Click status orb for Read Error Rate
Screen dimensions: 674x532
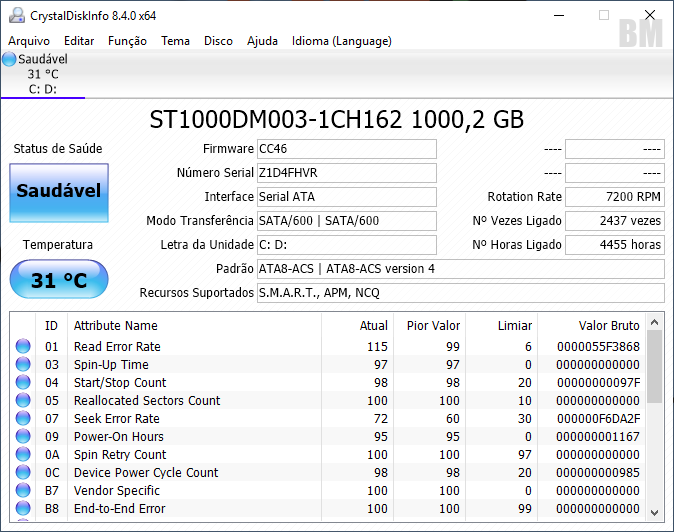[23, 346]
